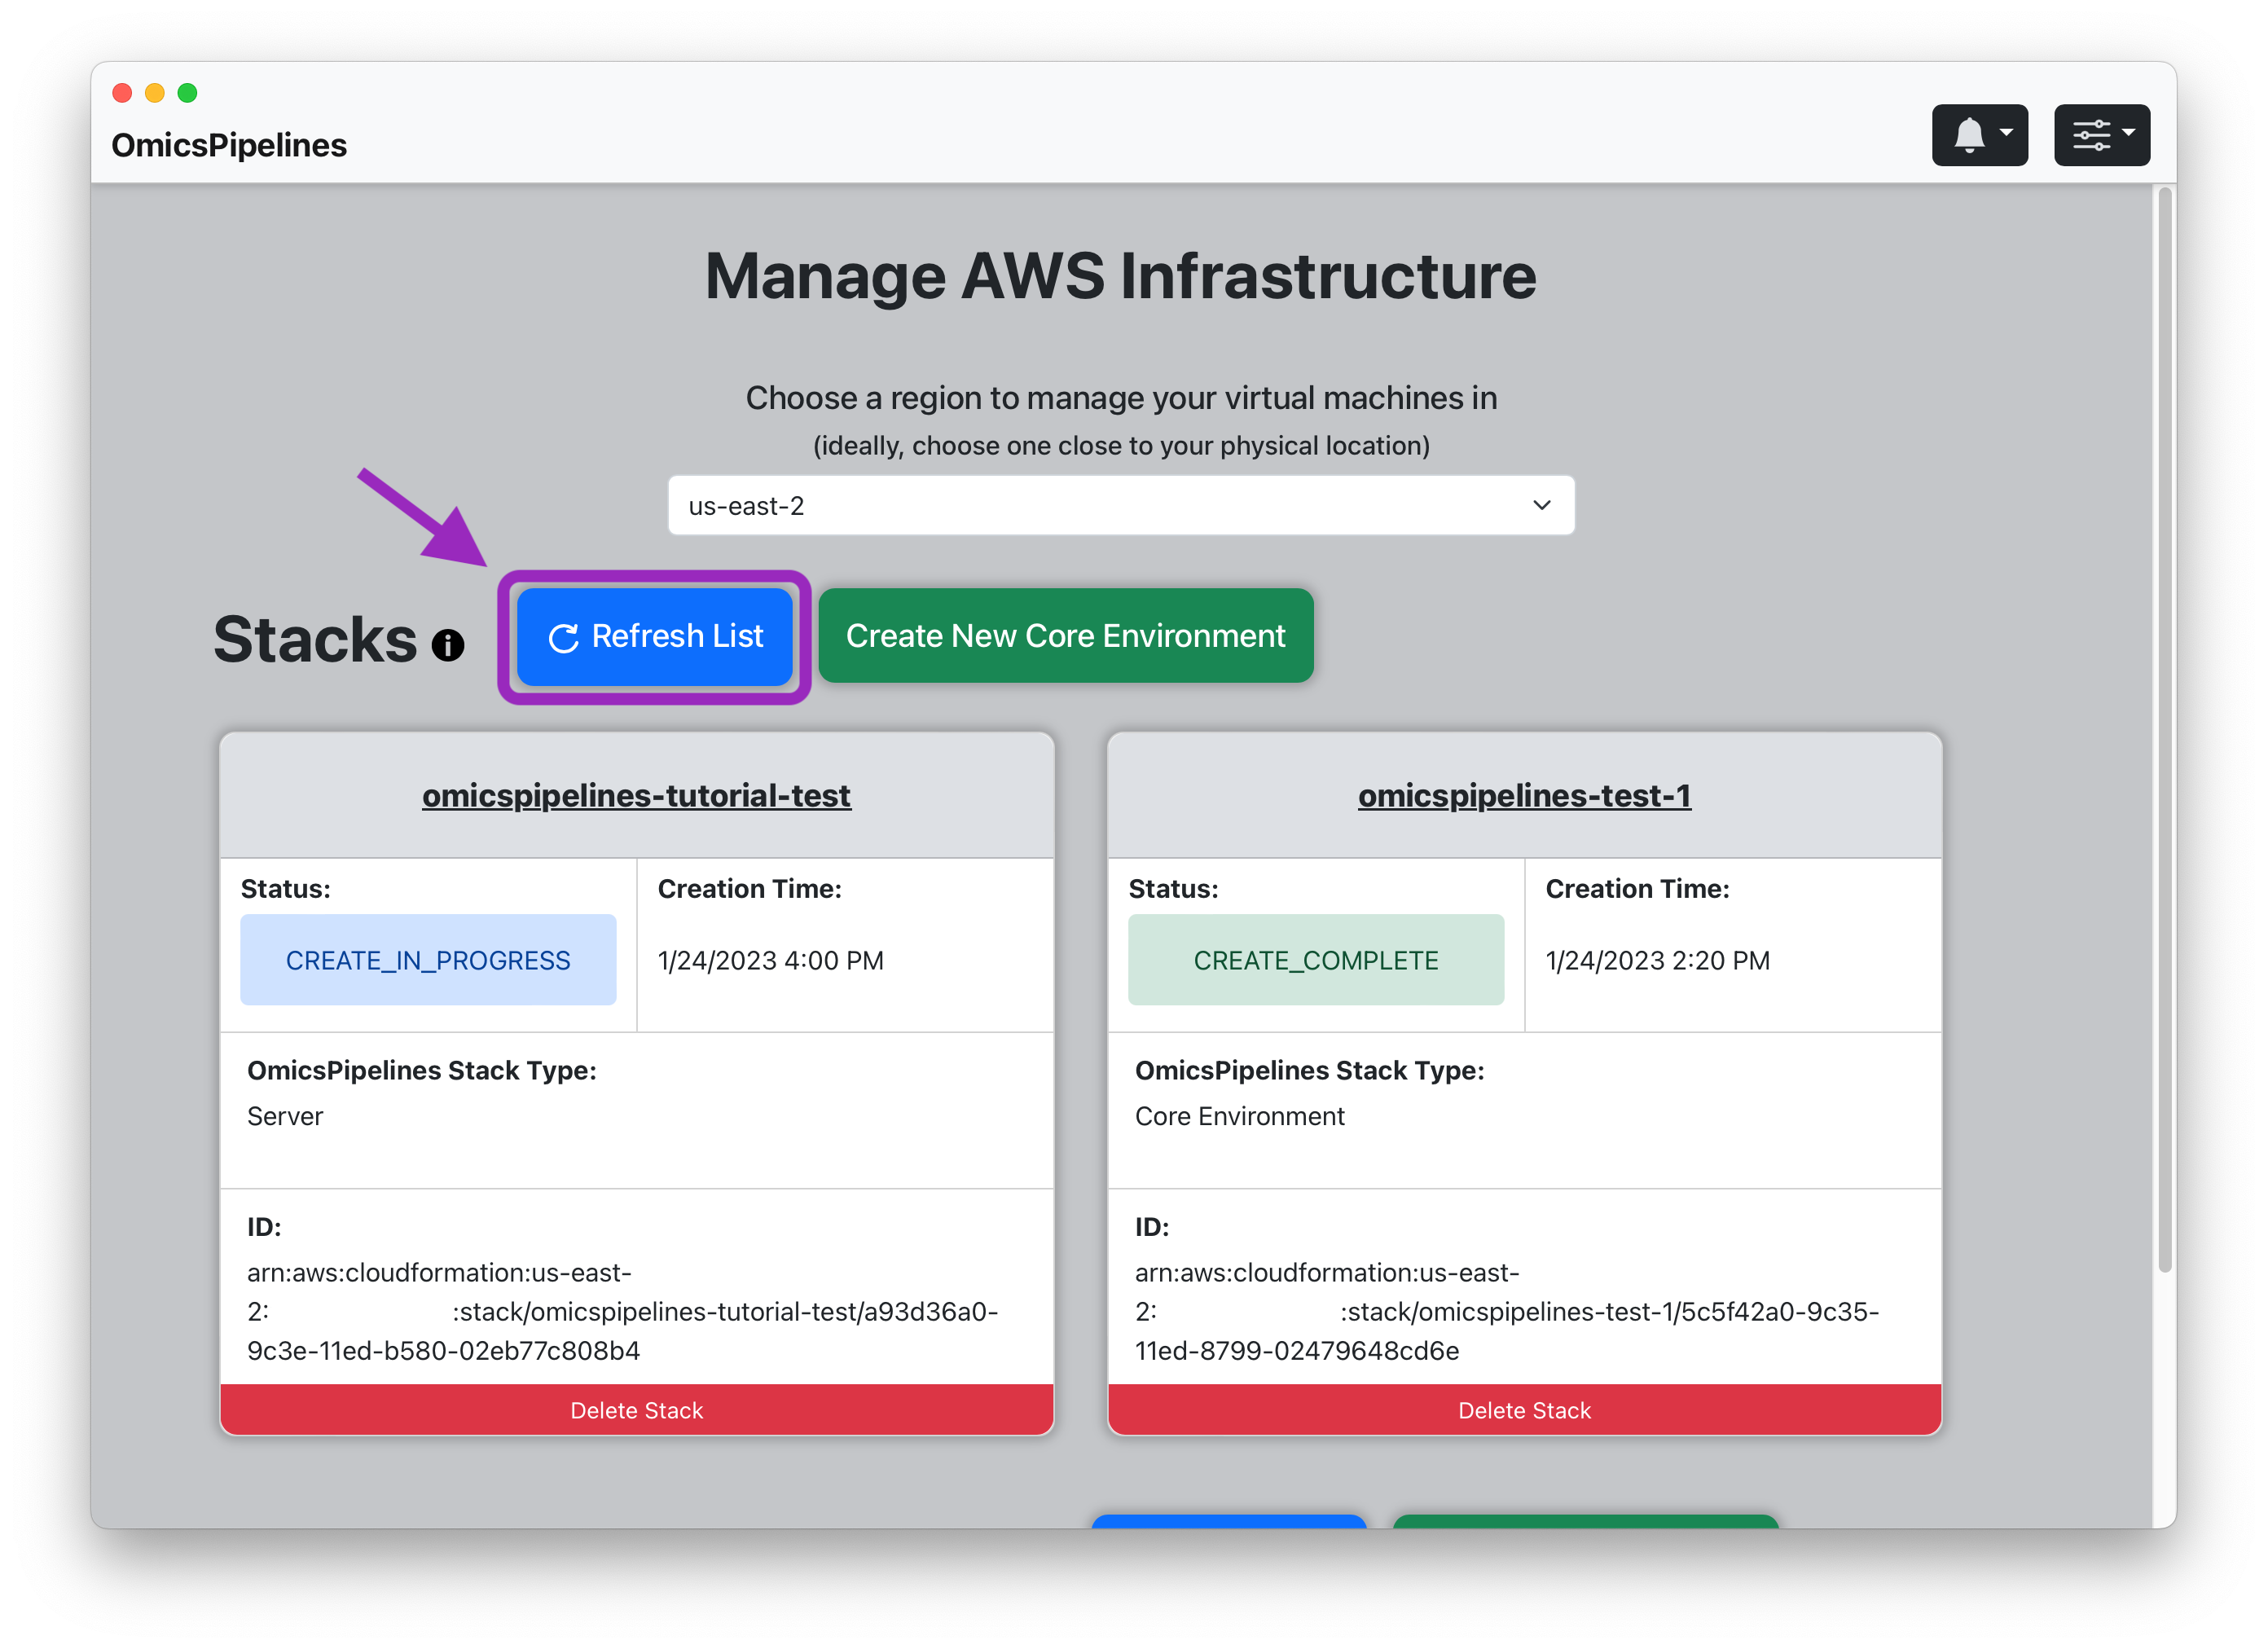
Task: Click the tutorial-test stack ARN ID text
Action: (x=623, y=1311)
